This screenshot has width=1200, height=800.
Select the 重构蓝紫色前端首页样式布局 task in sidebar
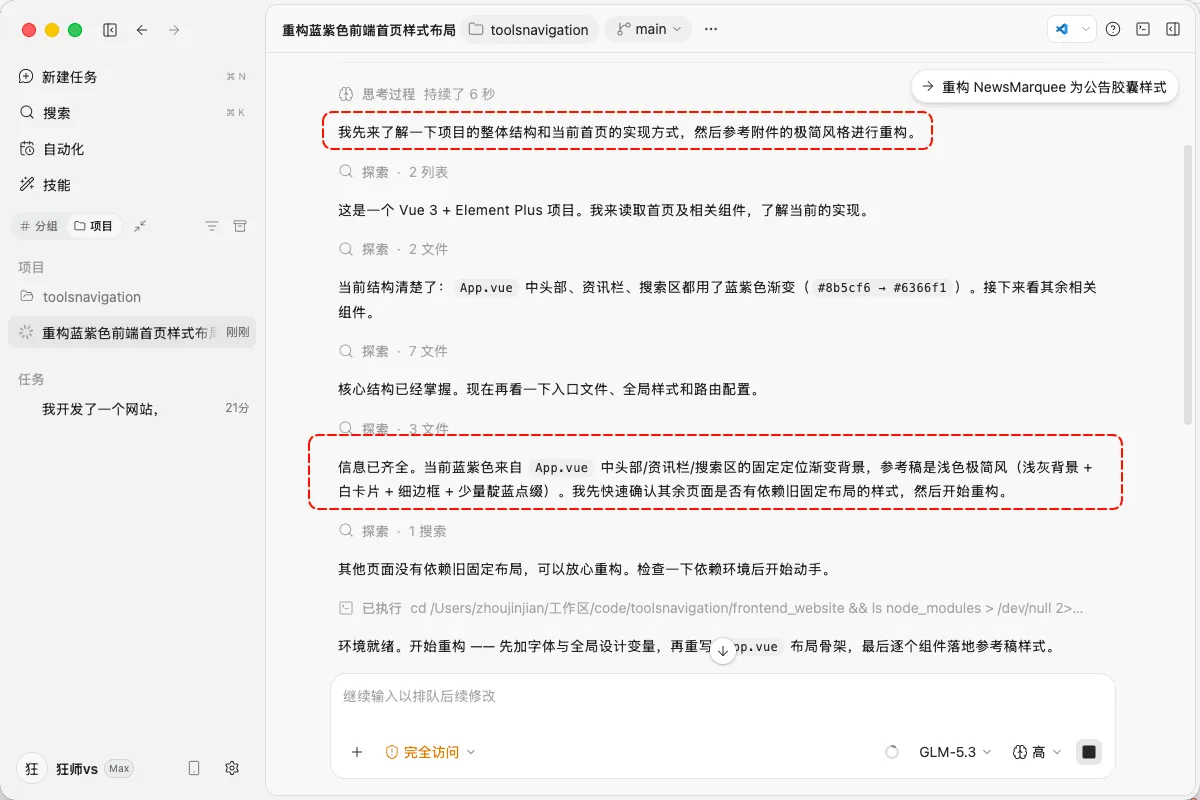pos(132,333)
